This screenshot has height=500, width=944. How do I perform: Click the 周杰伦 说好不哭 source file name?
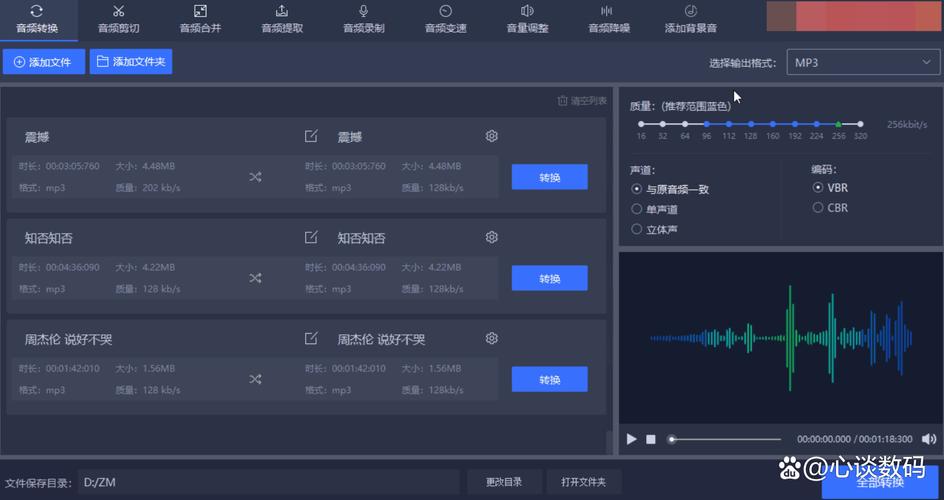[68, 339]
